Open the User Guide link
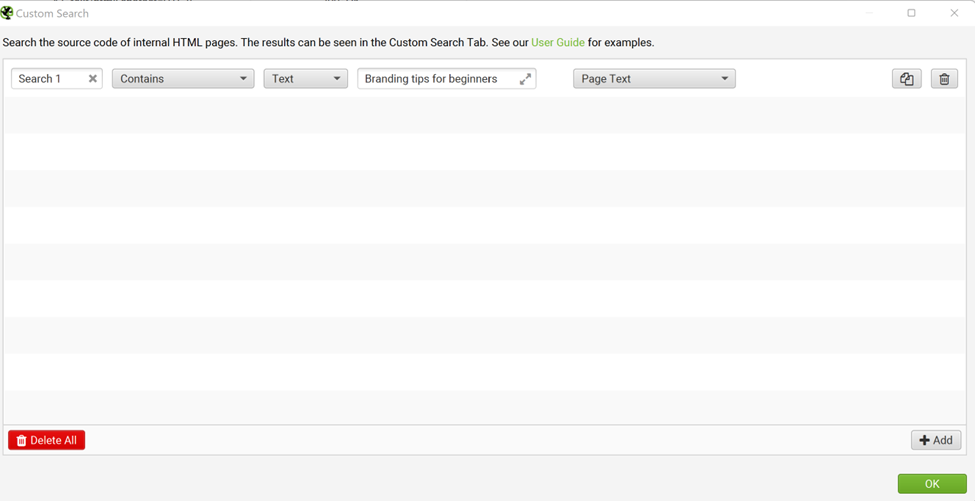 click(x=558, y=43)
